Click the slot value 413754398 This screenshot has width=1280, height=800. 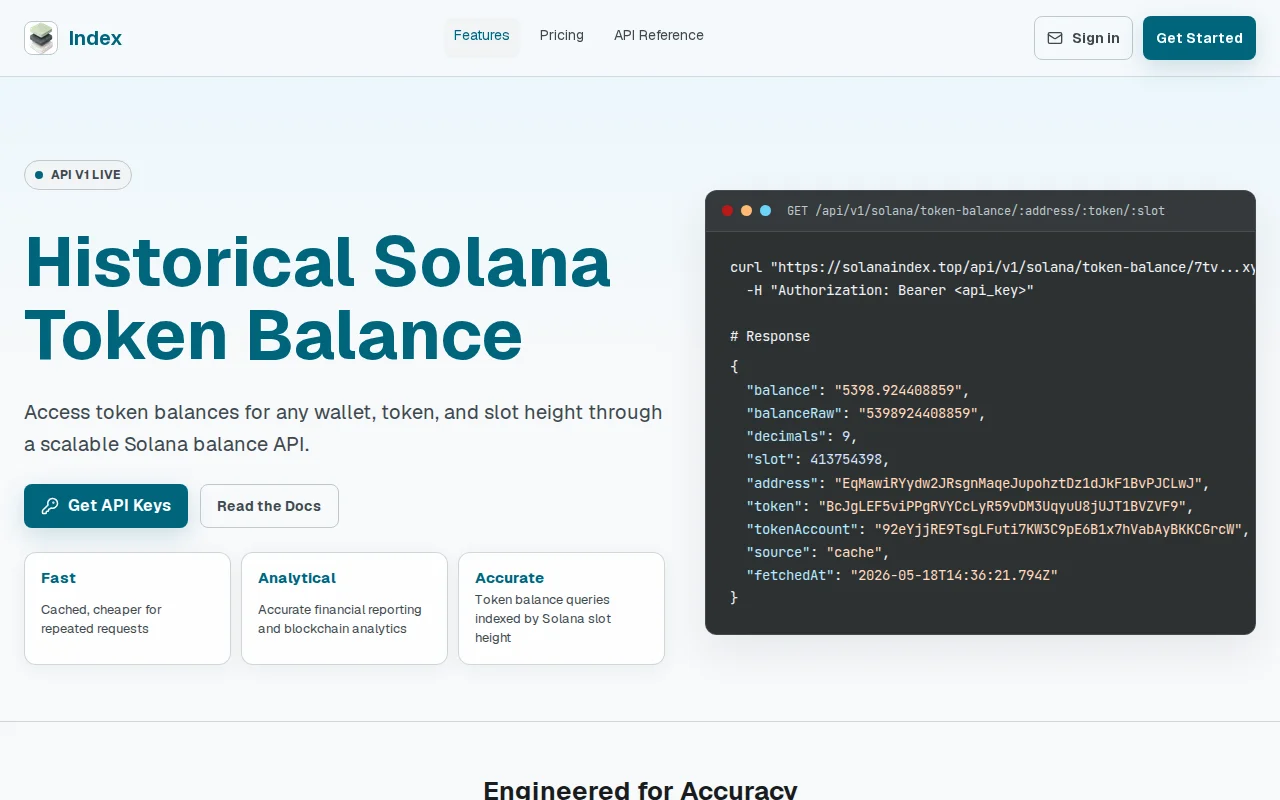point(846,459)
